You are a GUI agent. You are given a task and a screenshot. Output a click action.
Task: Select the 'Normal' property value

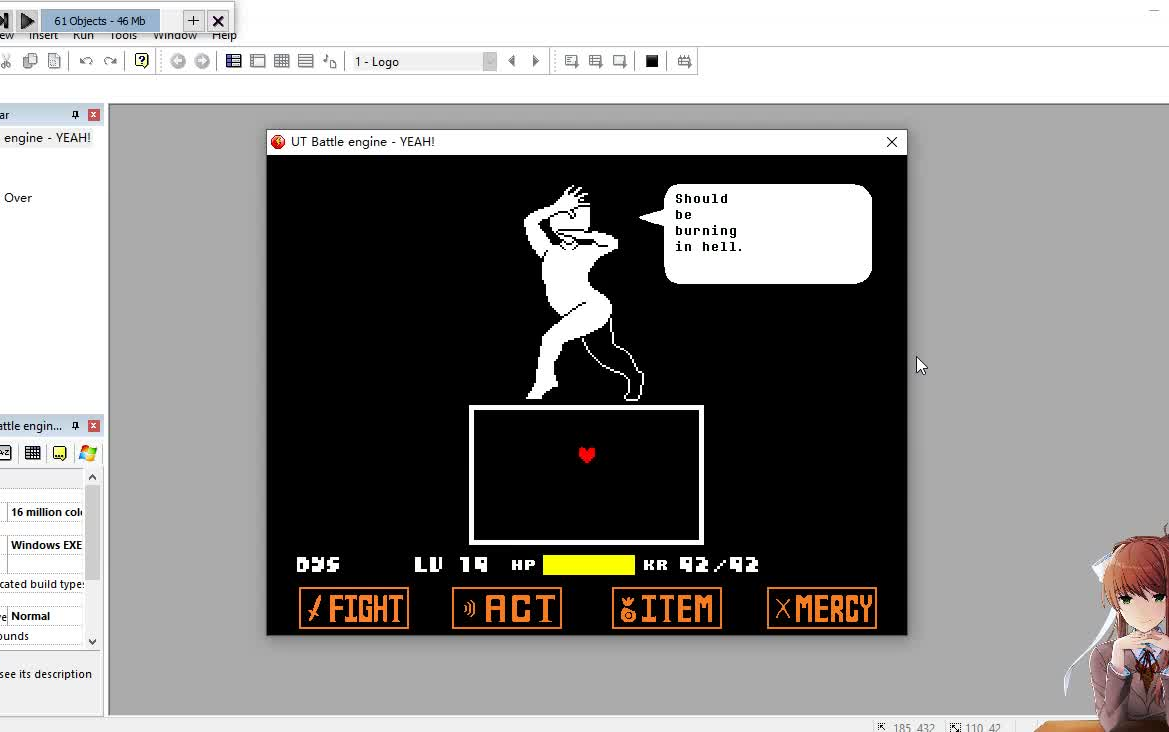[x=31, y=616]
